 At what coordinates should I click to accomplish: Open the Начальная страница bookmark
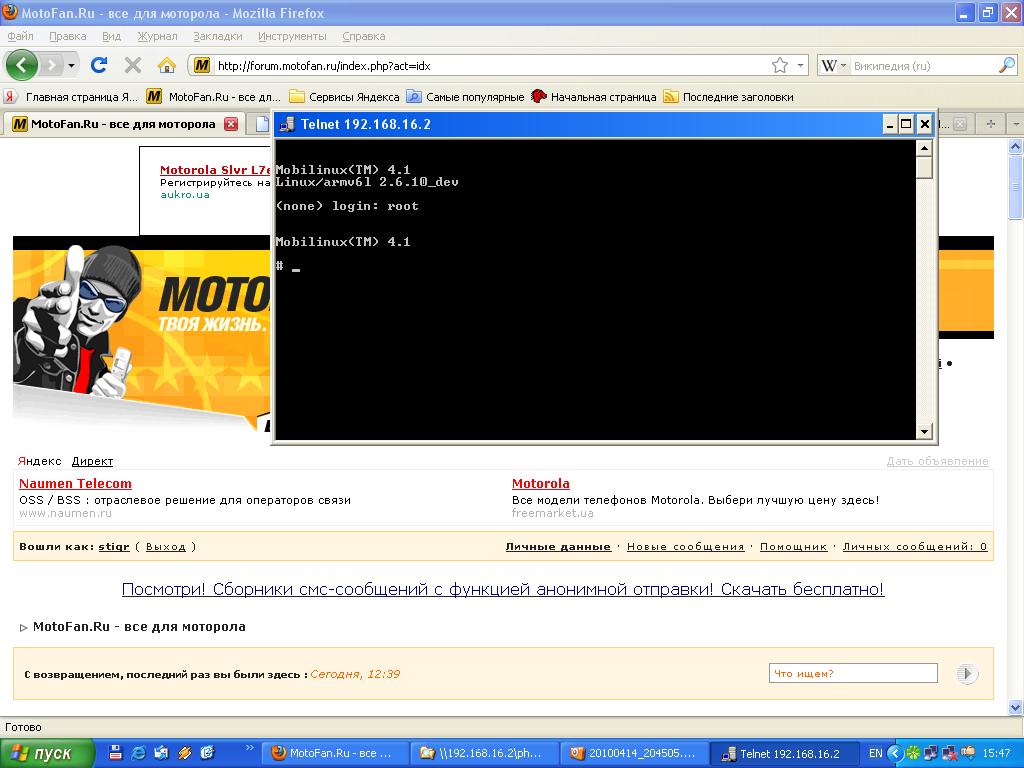[x=594, y=97]
